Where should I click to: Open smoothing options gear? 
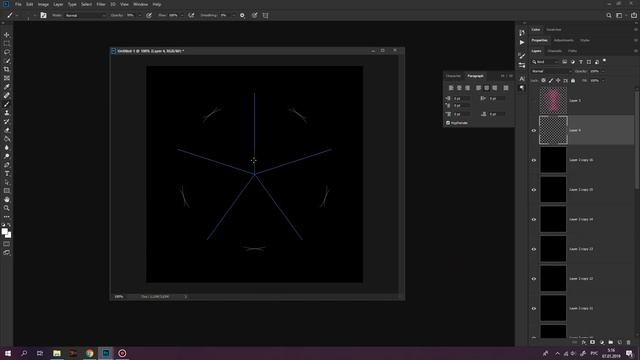pos(242,15)
